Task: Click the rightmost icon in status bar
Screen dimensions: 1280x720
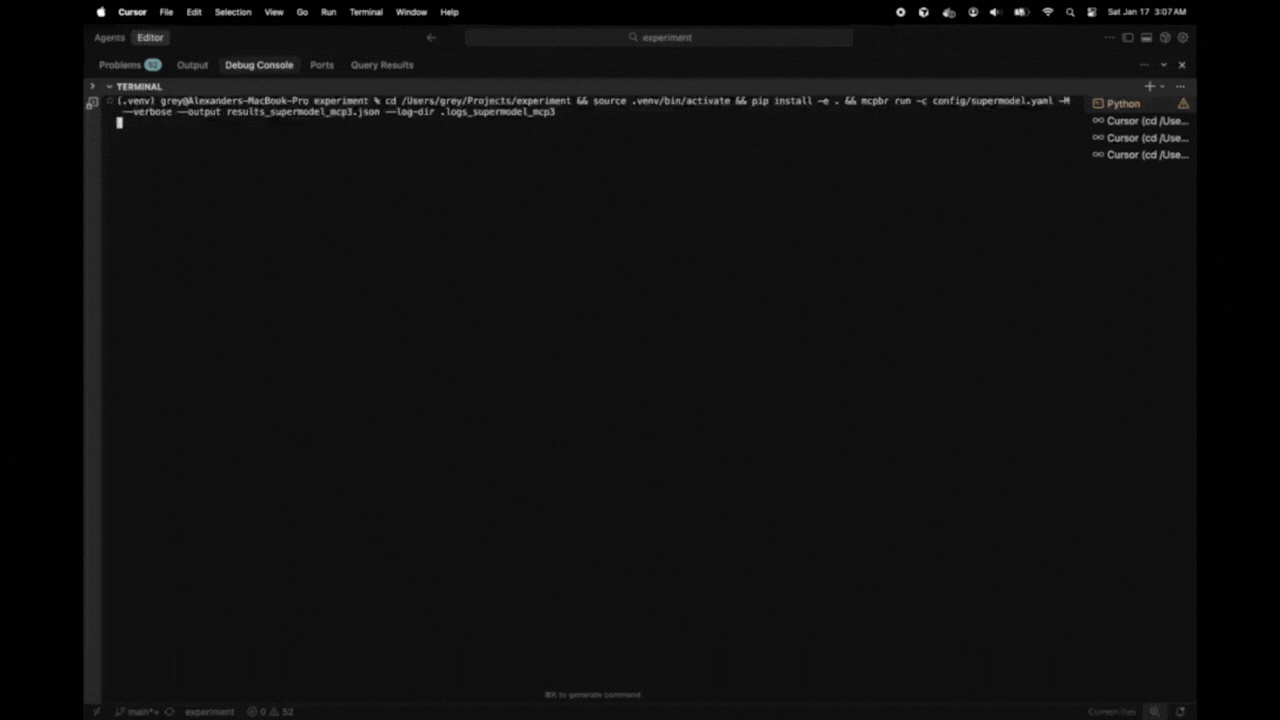Action: click(x=1181, y=712)
